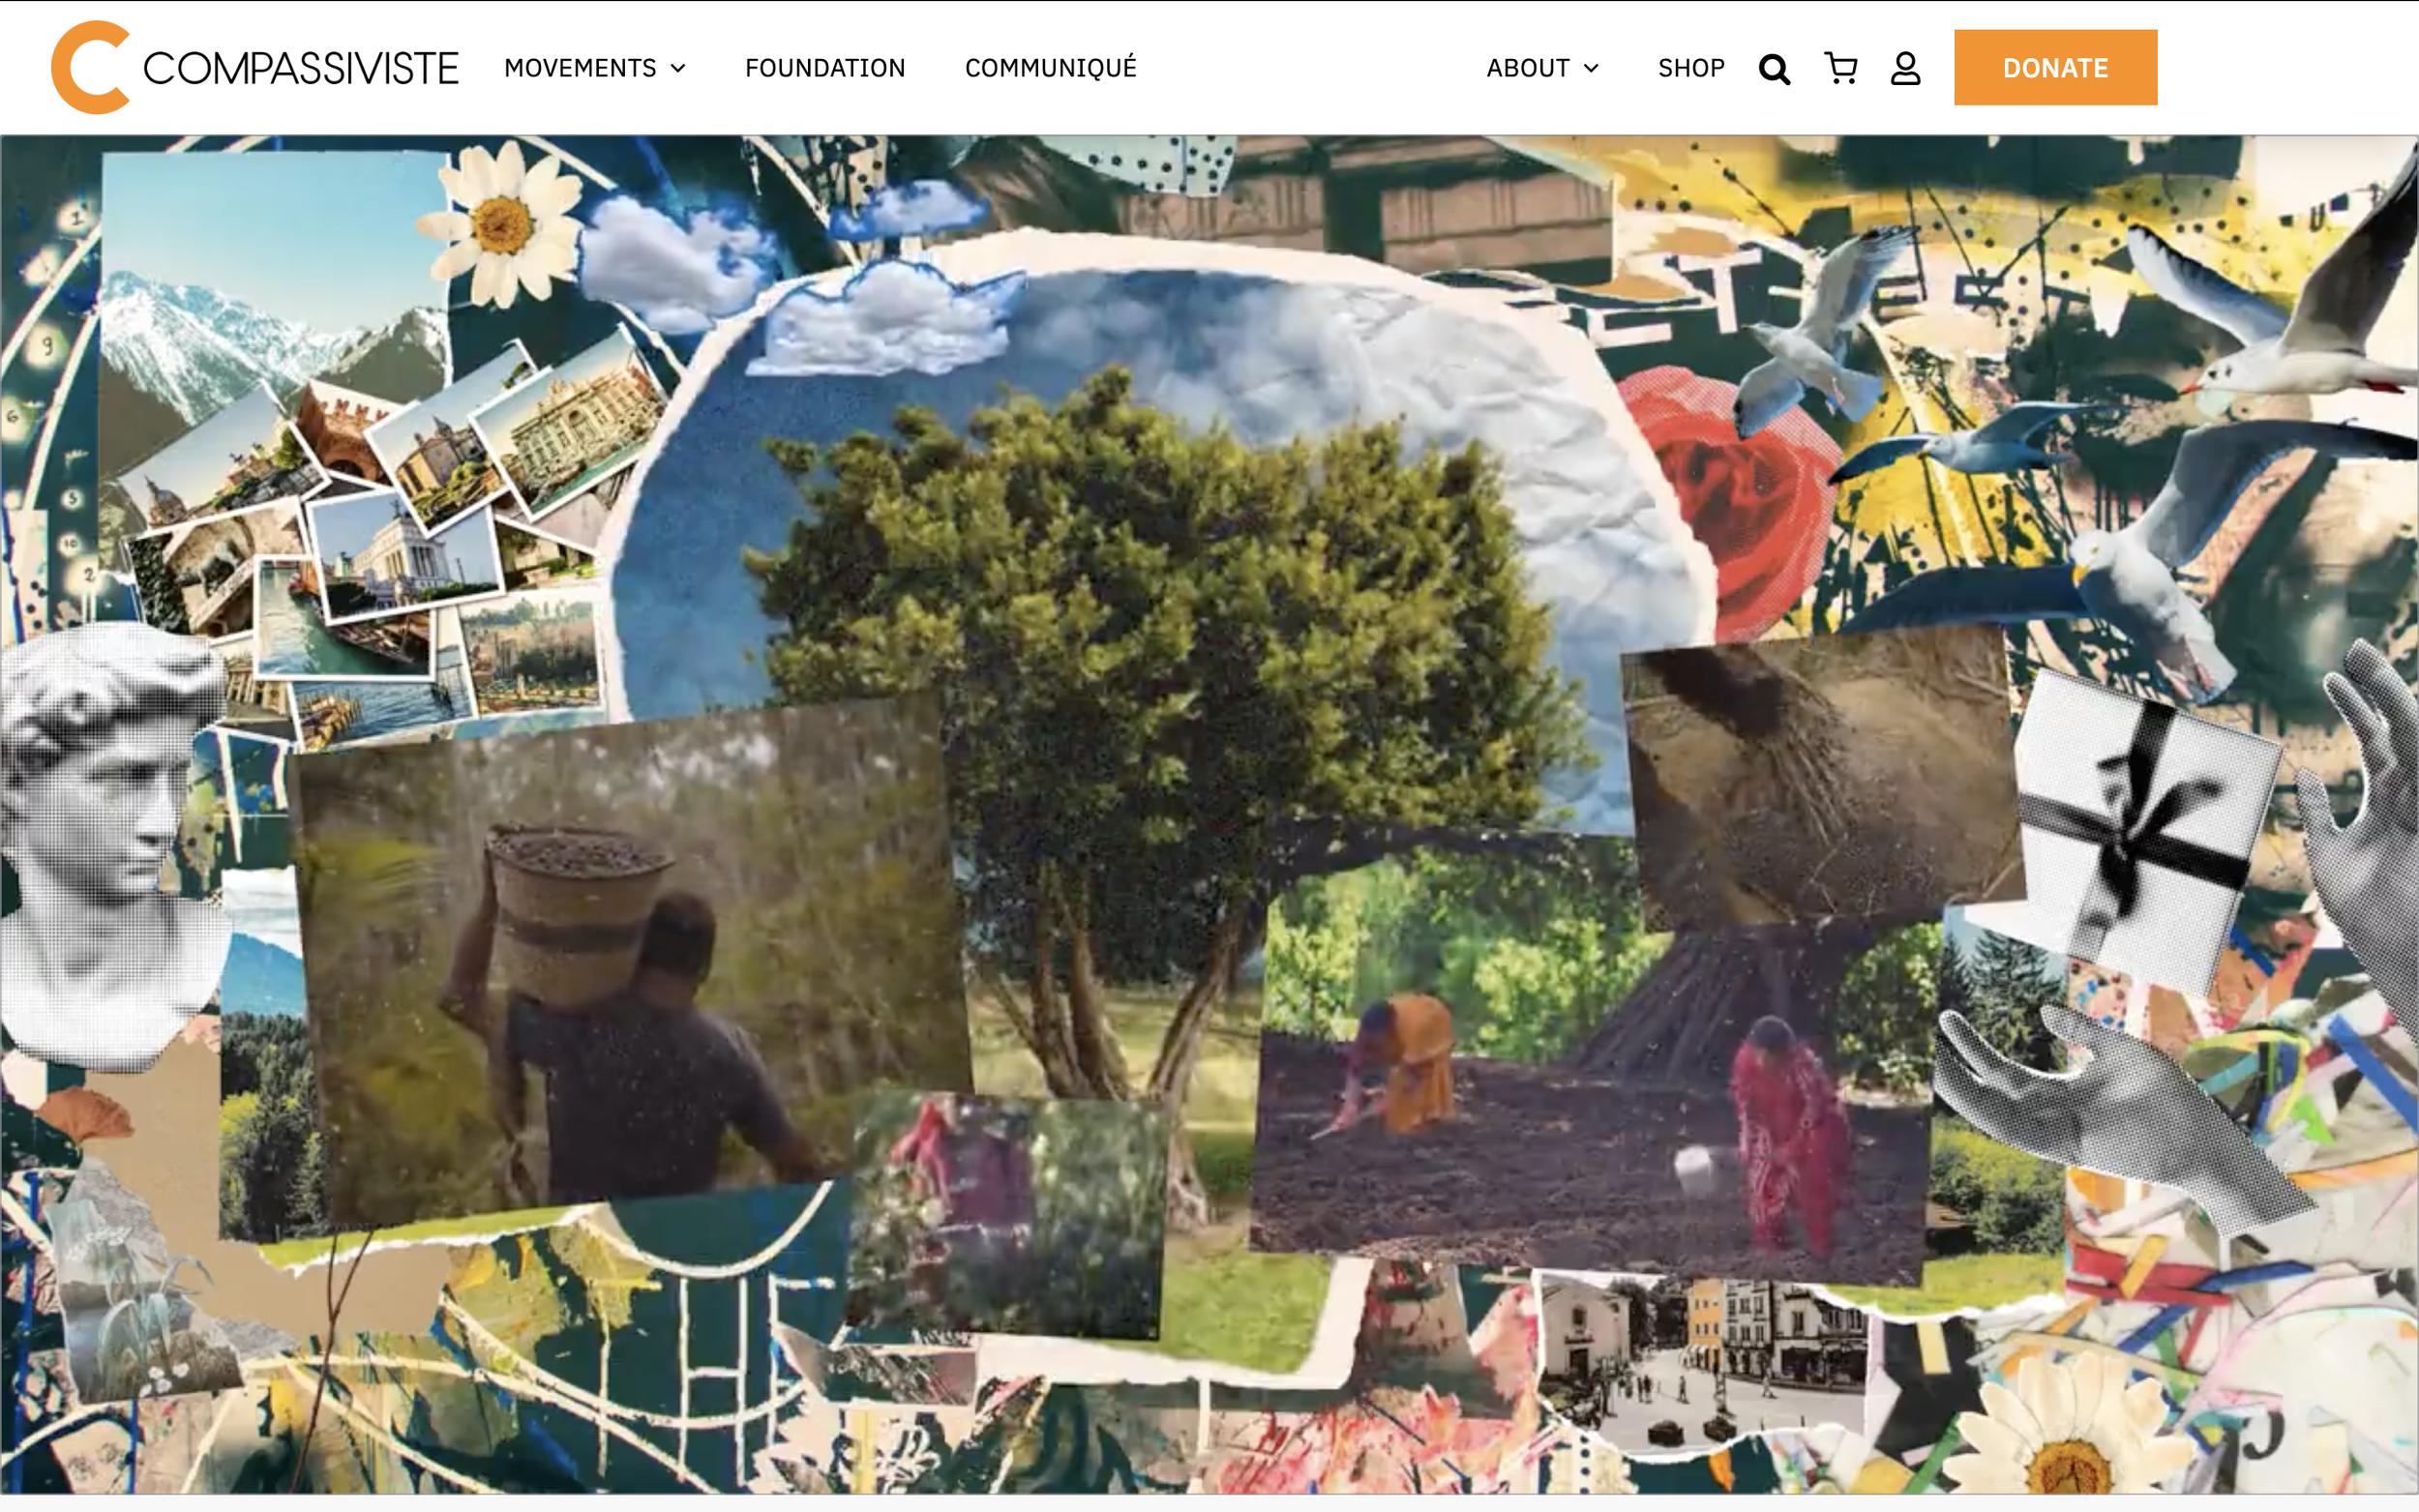Image resolution: width=2419 pixels, height=1512 pixels.
Task: Open the Movements menu label
Action: click(579, 68)
